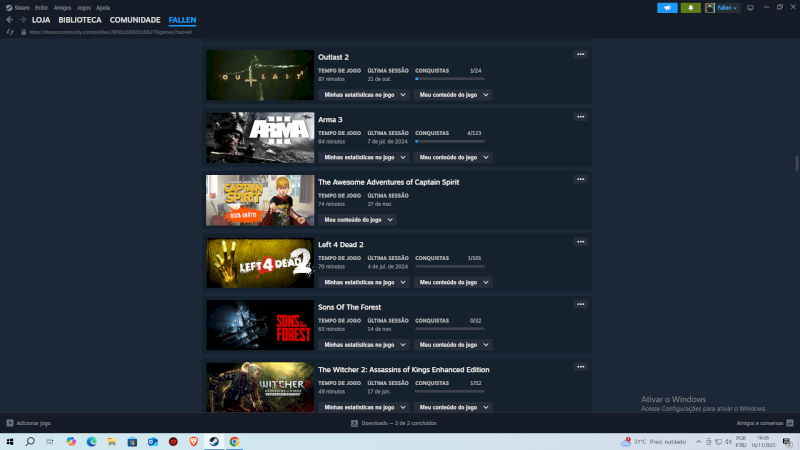
Task: Click the Steam icon on the taskbar
Action: click(x=214, y=442)
